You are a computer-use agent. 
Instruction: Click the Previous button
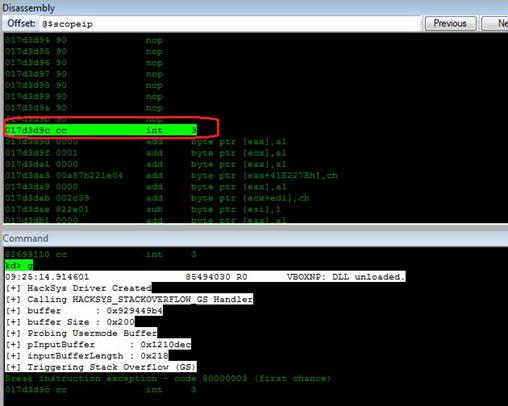(x=450, y=23)
